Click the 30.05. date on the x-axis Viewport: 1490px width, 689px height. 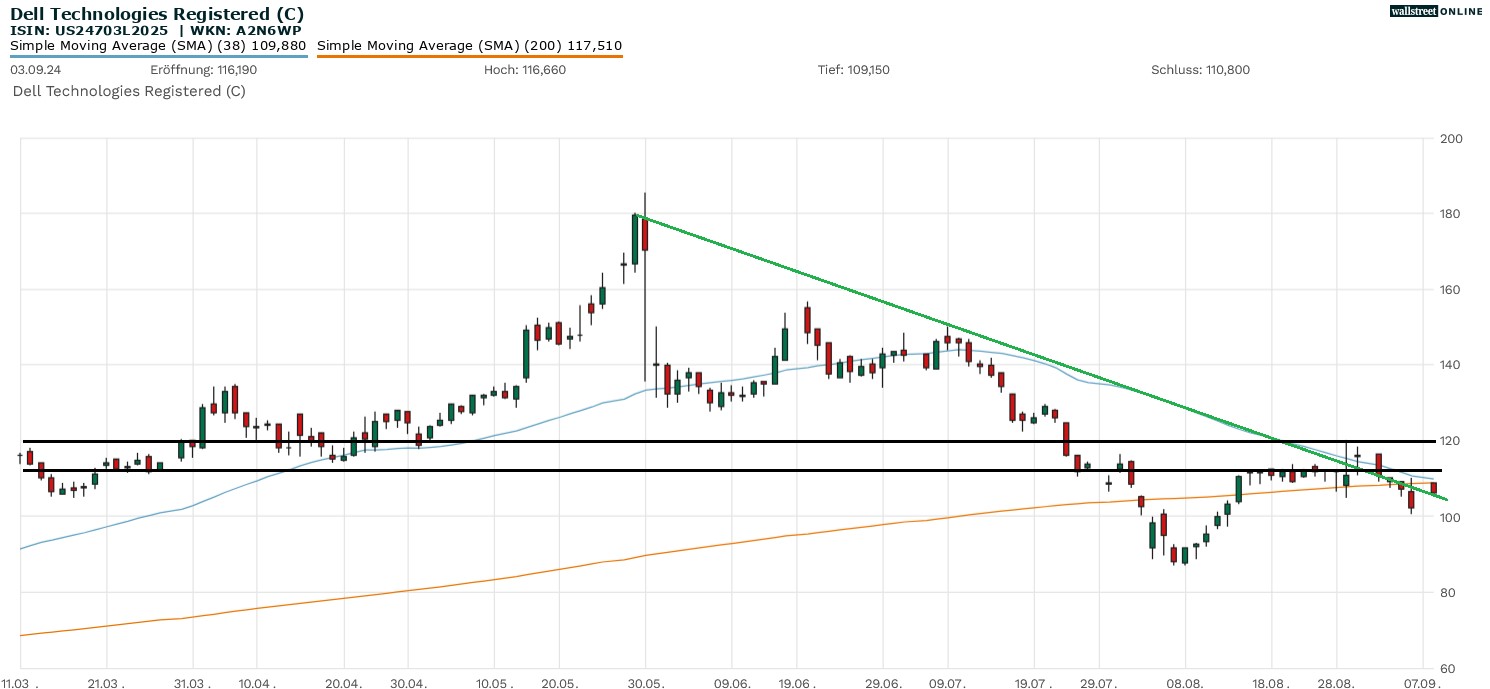[645, 681]
